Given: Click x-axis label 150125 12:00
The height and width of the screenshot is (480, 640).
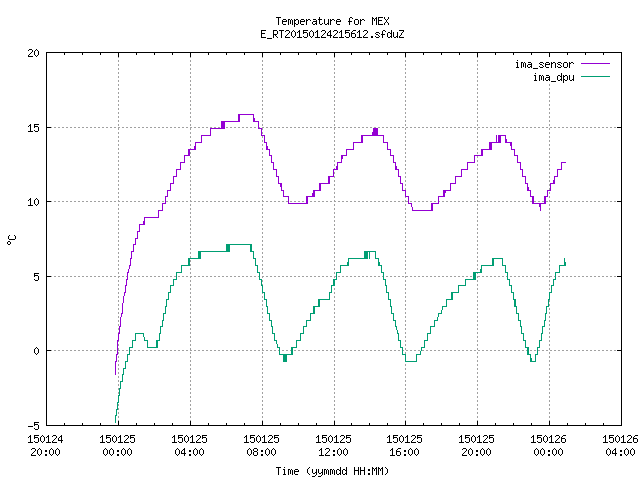Looking at the screenshot, I should 333,446.
